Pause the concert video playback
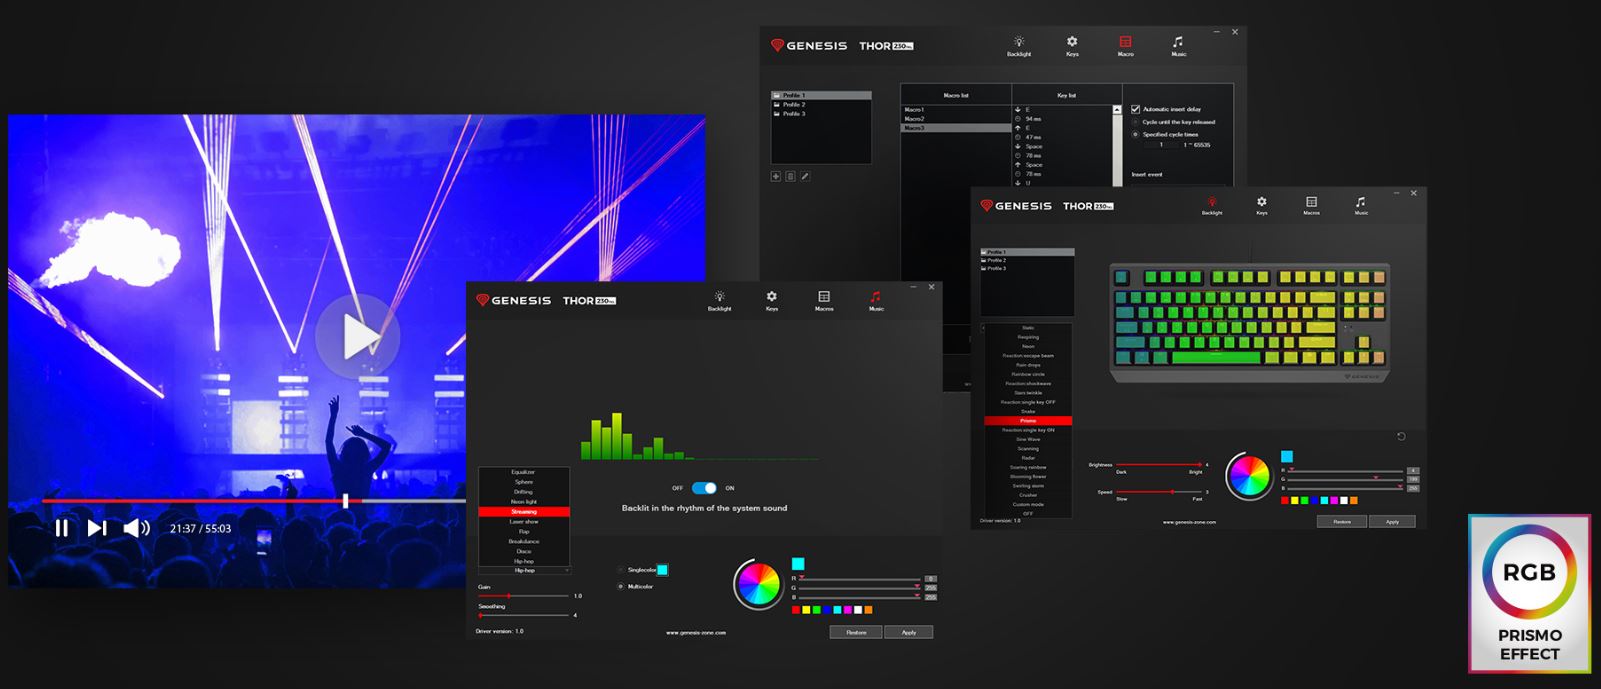This screenshot has height=689, width=1601. coord(62,528)
